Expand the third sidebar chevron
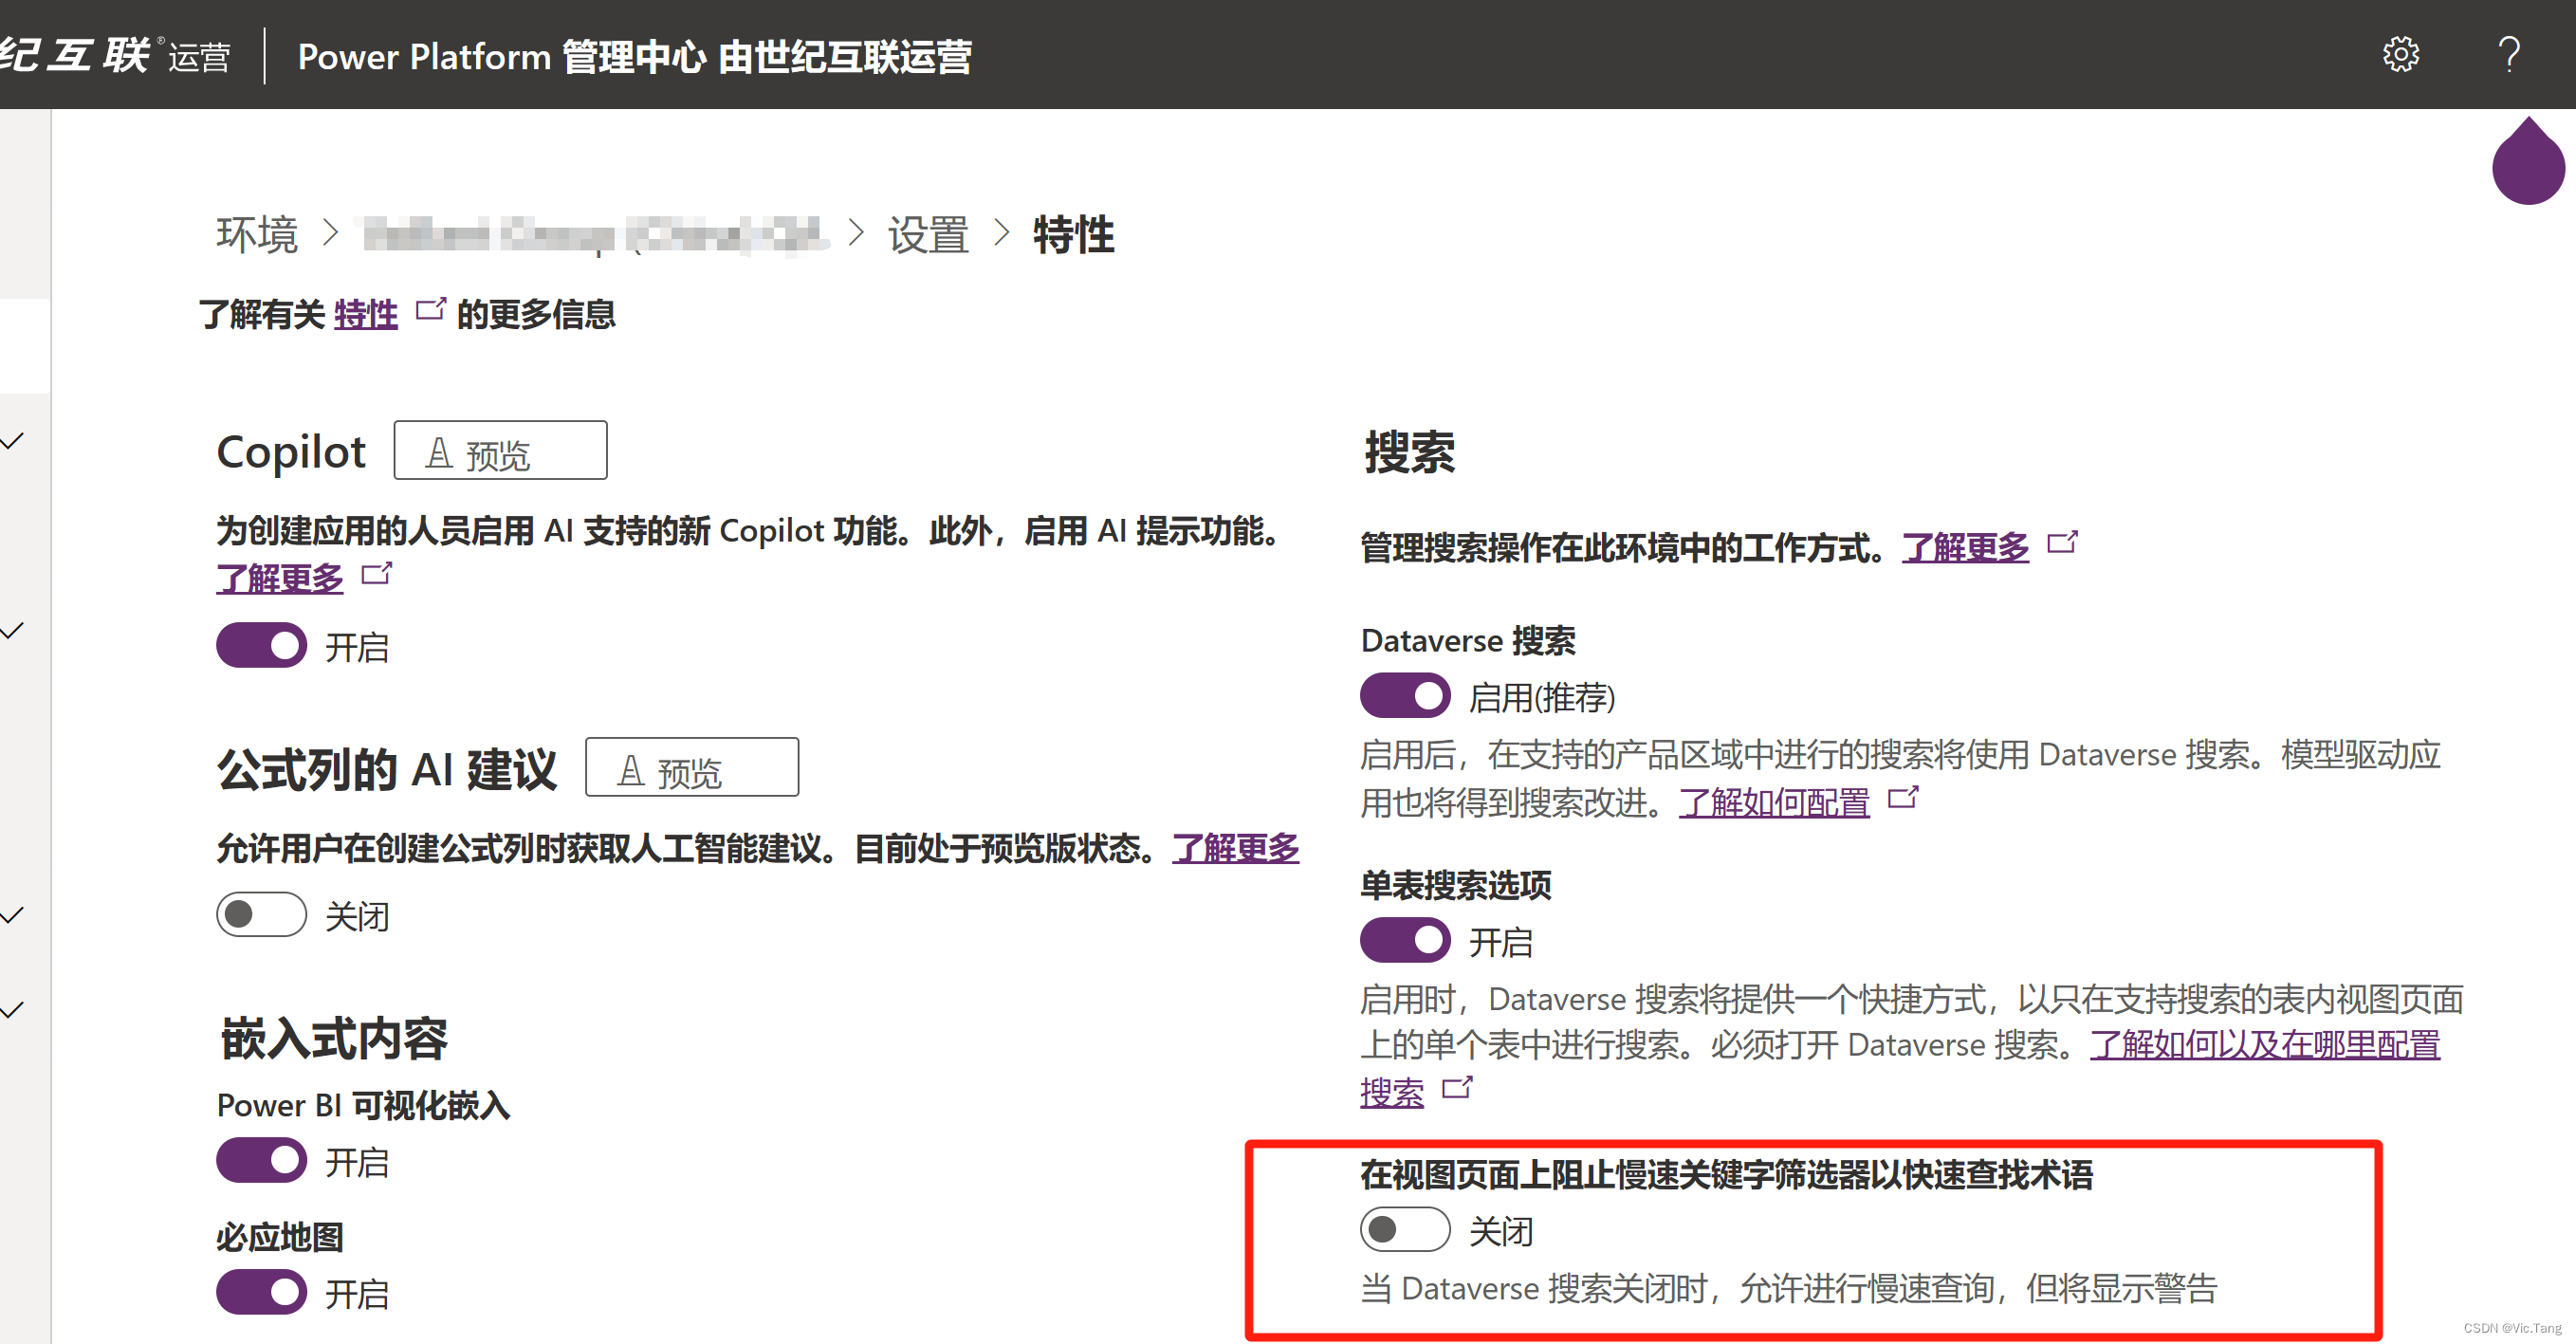Image resolution: width=2576 pixels, height=1344 pixels. [13, 915]
